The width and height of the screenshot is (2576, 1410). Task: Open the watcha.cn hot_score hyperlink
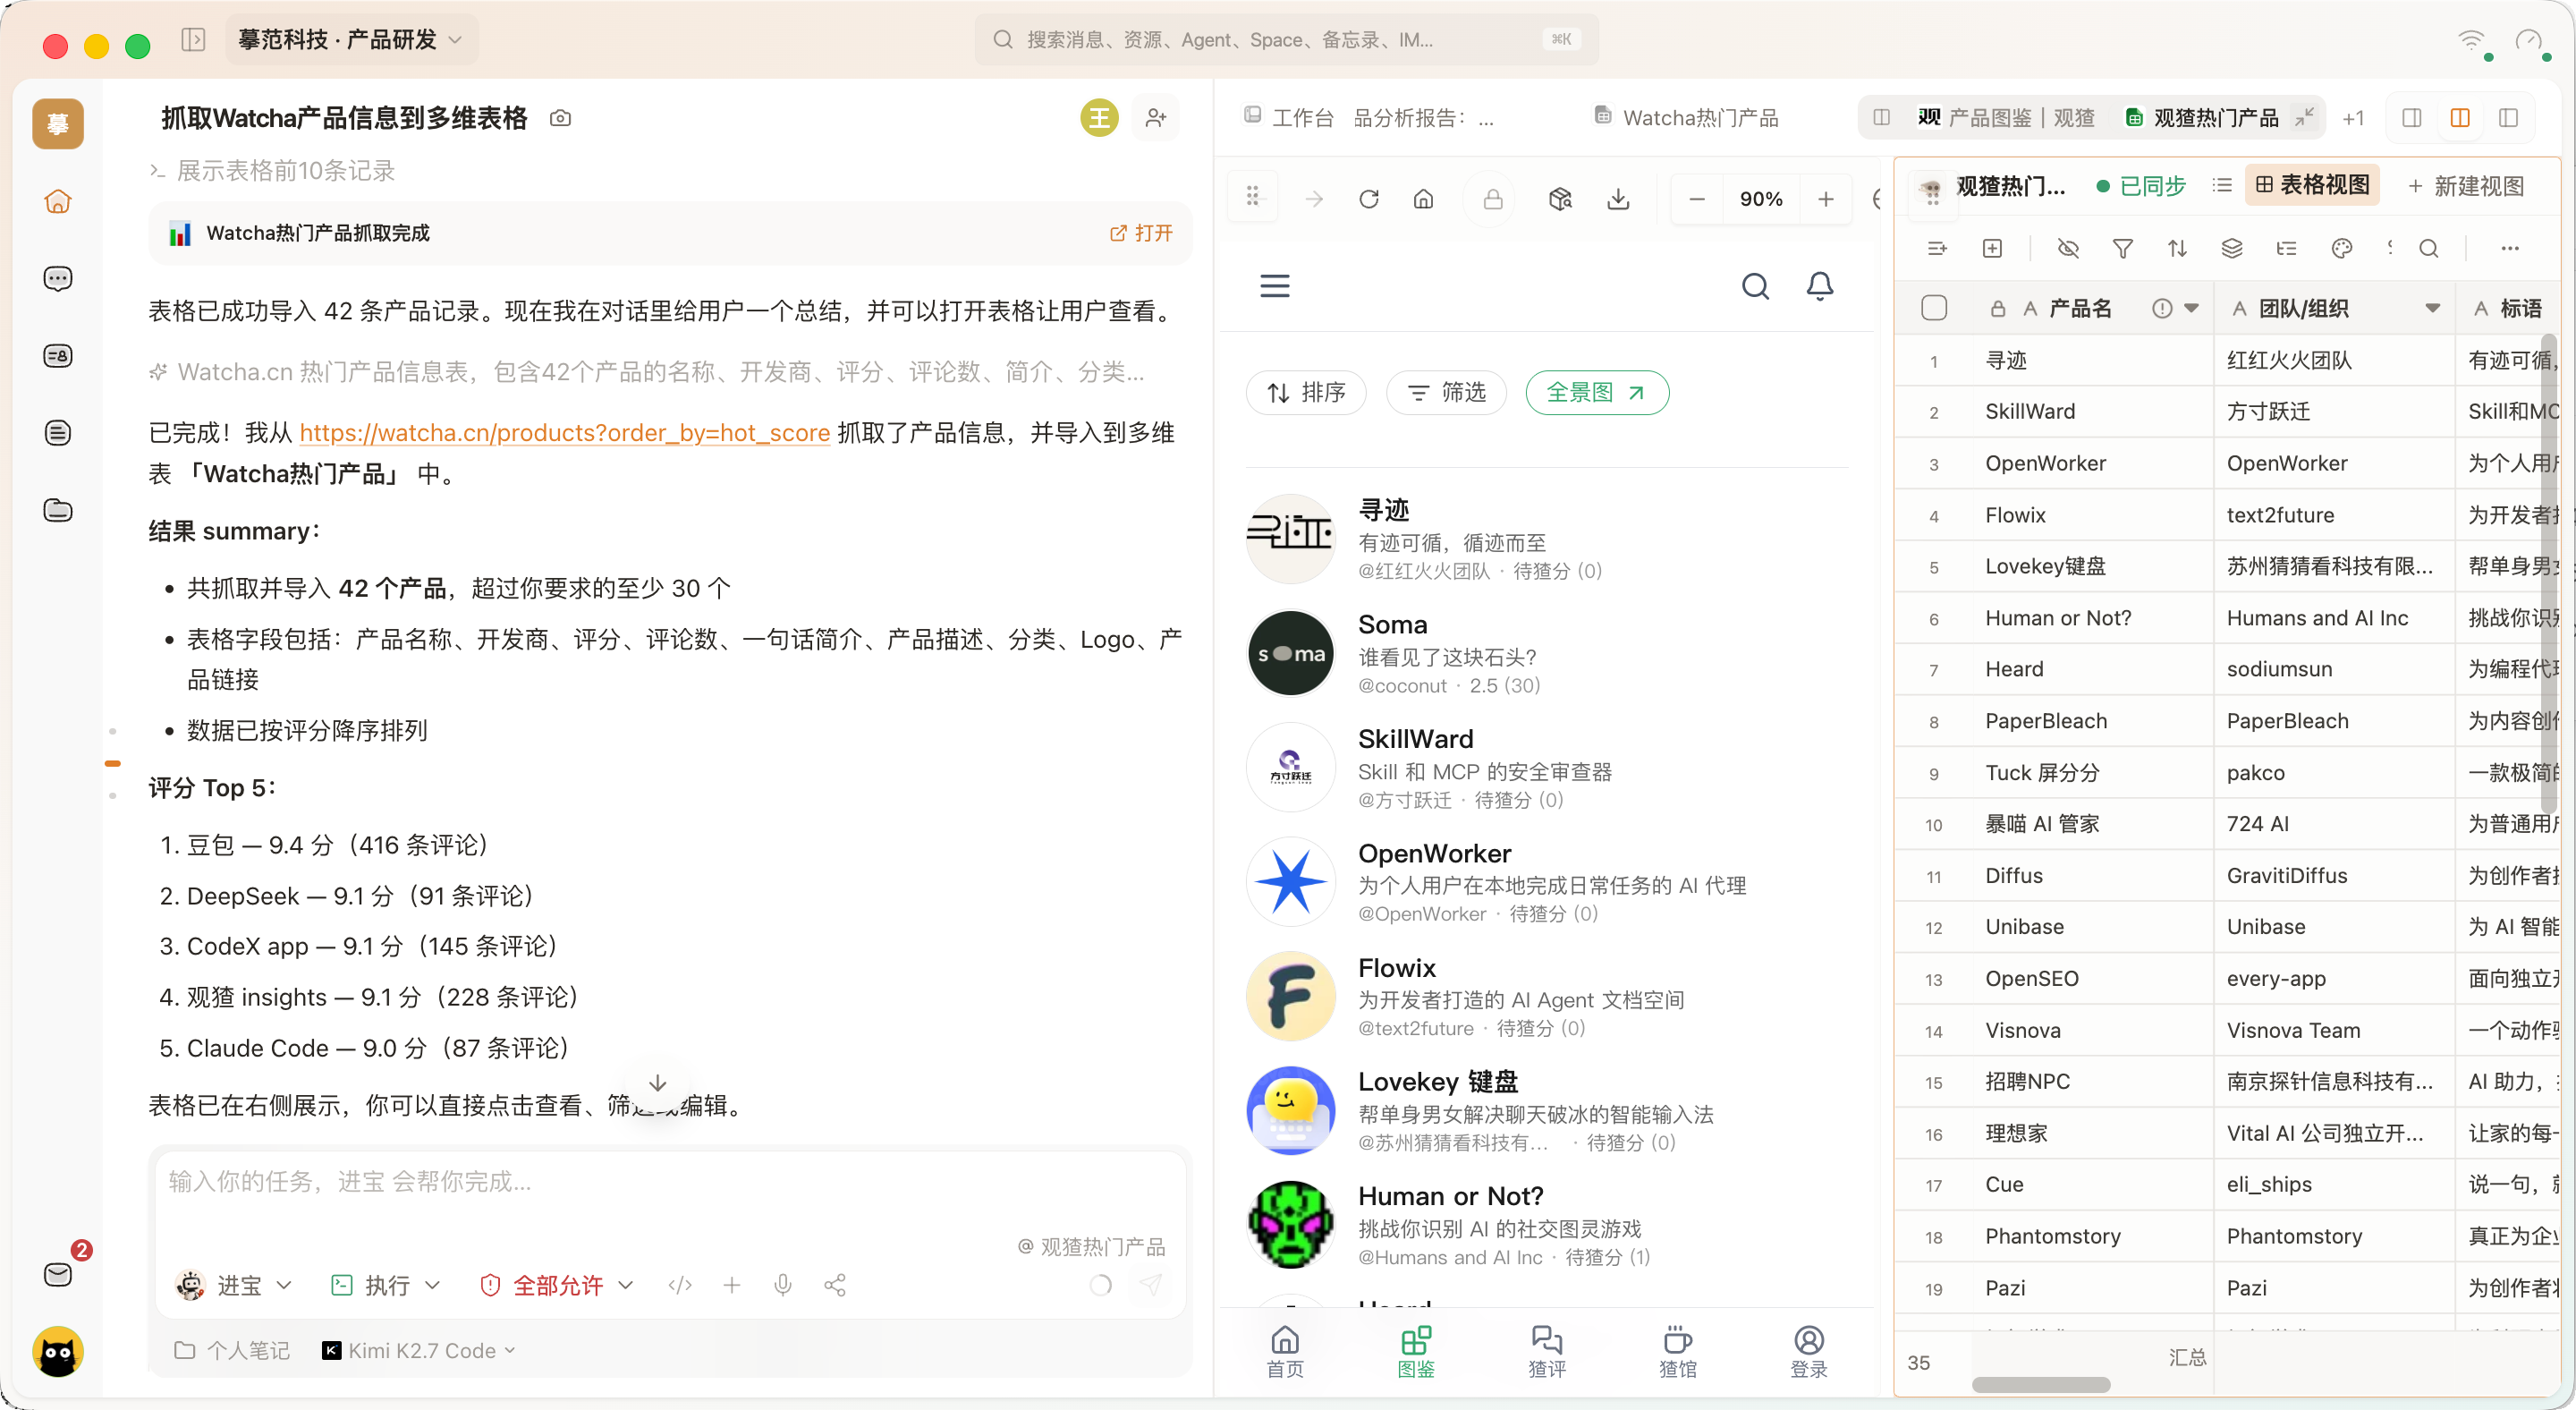click(x=564, y=432)
